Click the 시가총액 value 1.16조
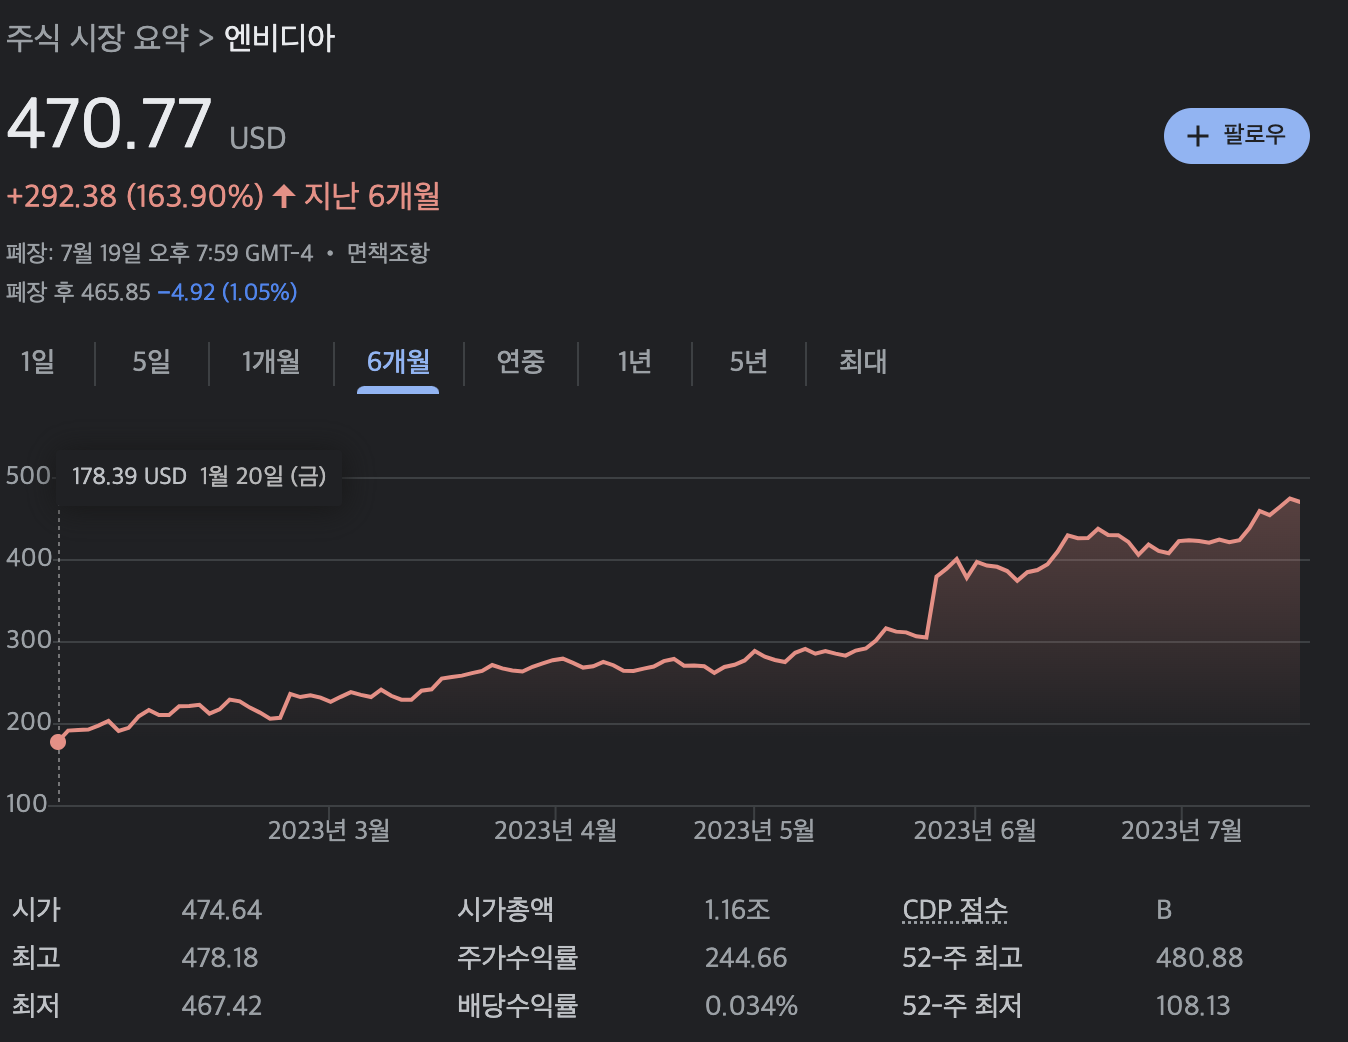The height and width of the screenshot is (1042, 1348). pyautogui.click(x=737, y=910)
